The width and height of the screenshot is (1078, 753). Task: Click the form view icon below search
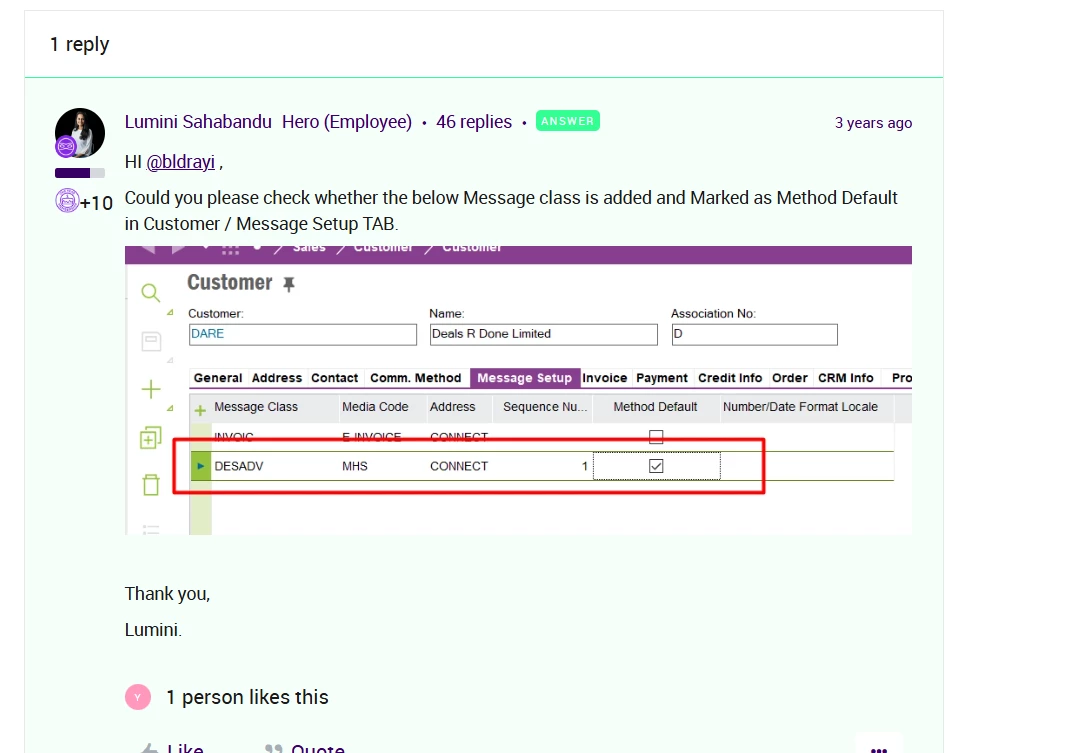tap(151, 341)
